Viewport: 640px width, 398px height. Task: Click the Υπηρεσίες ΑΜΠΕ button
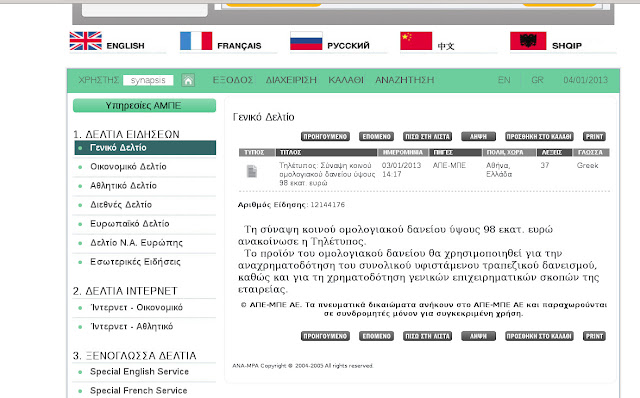(144, 106)
